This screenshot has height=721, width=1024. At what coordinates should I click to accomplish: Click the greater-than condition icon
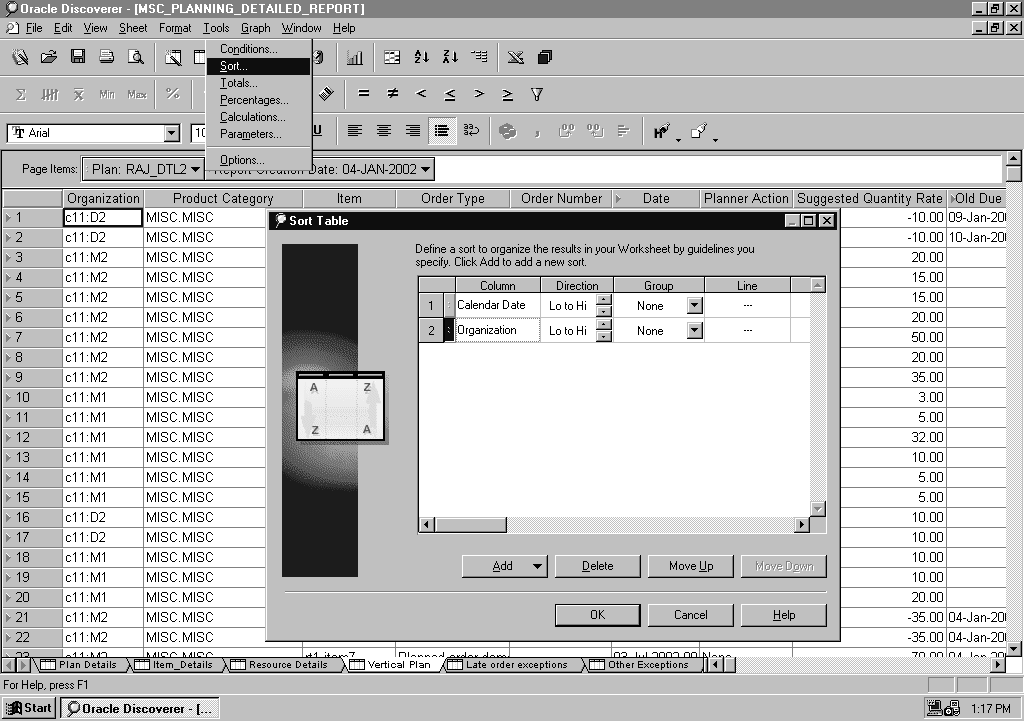coord(479,94)
